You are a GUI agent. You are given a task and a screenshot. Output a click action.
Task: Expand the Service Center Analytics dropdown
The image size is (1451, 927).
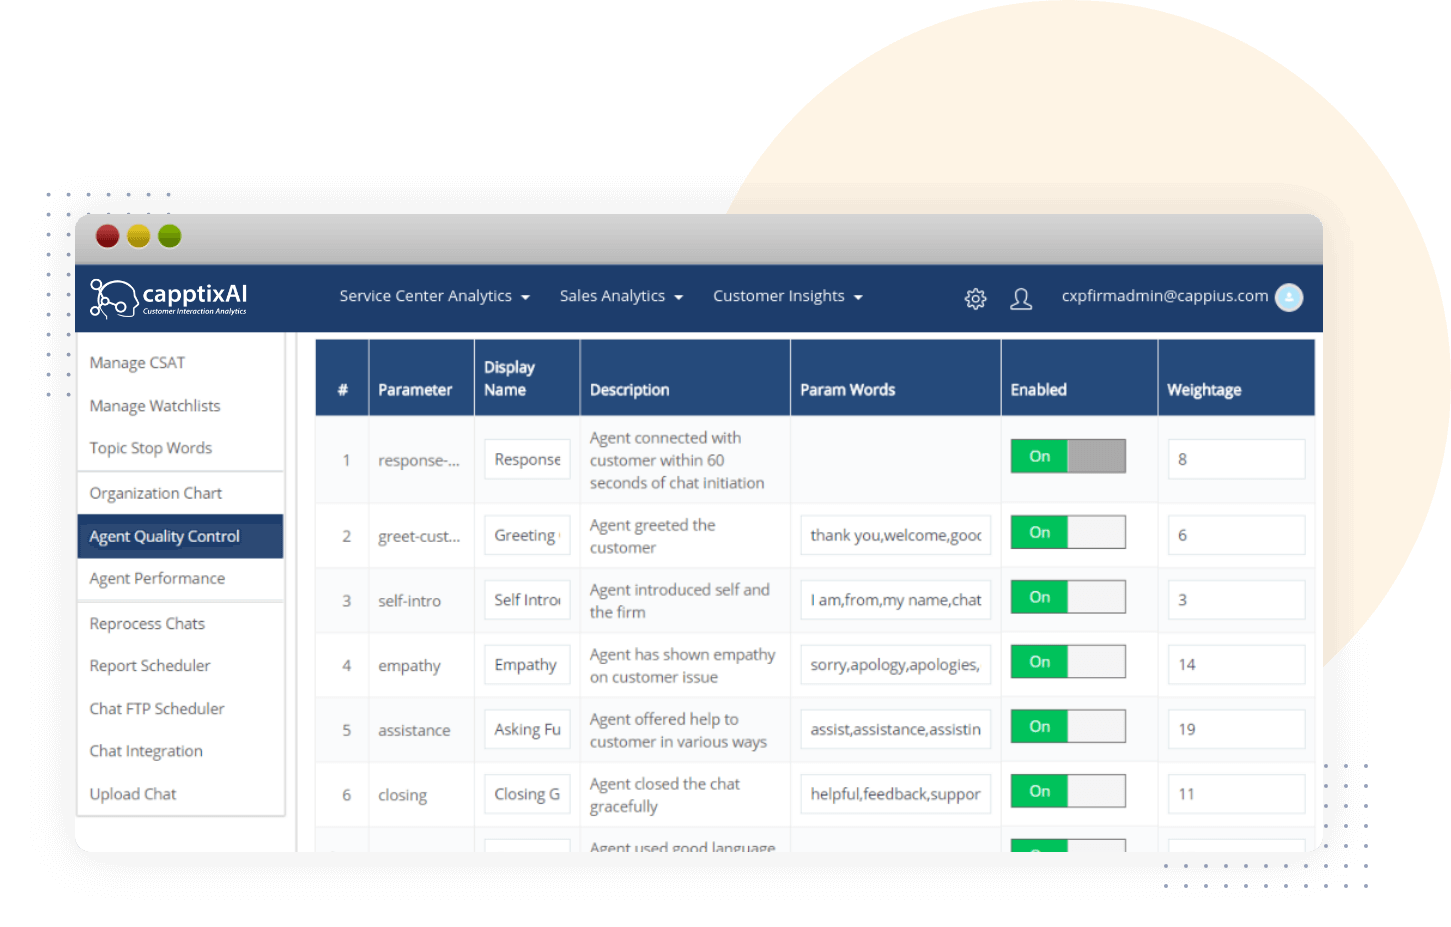[x=434, y=296]
